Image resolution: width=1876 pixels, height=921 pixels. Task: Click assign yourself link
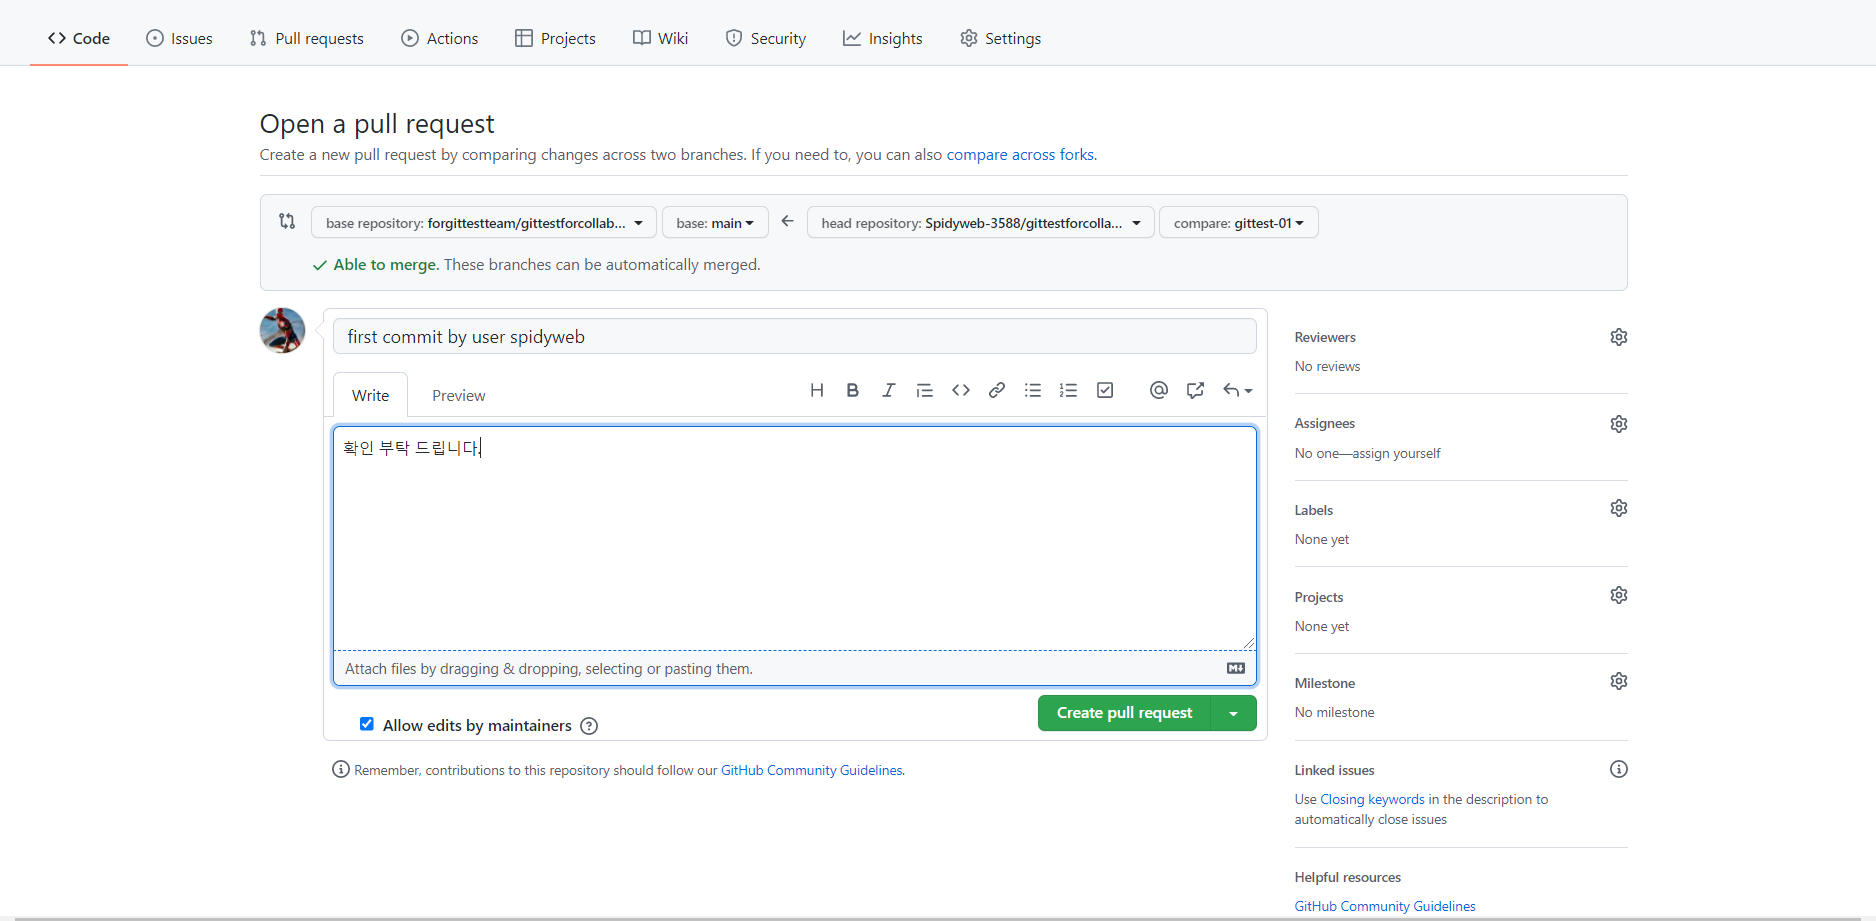coord(1396,453)
